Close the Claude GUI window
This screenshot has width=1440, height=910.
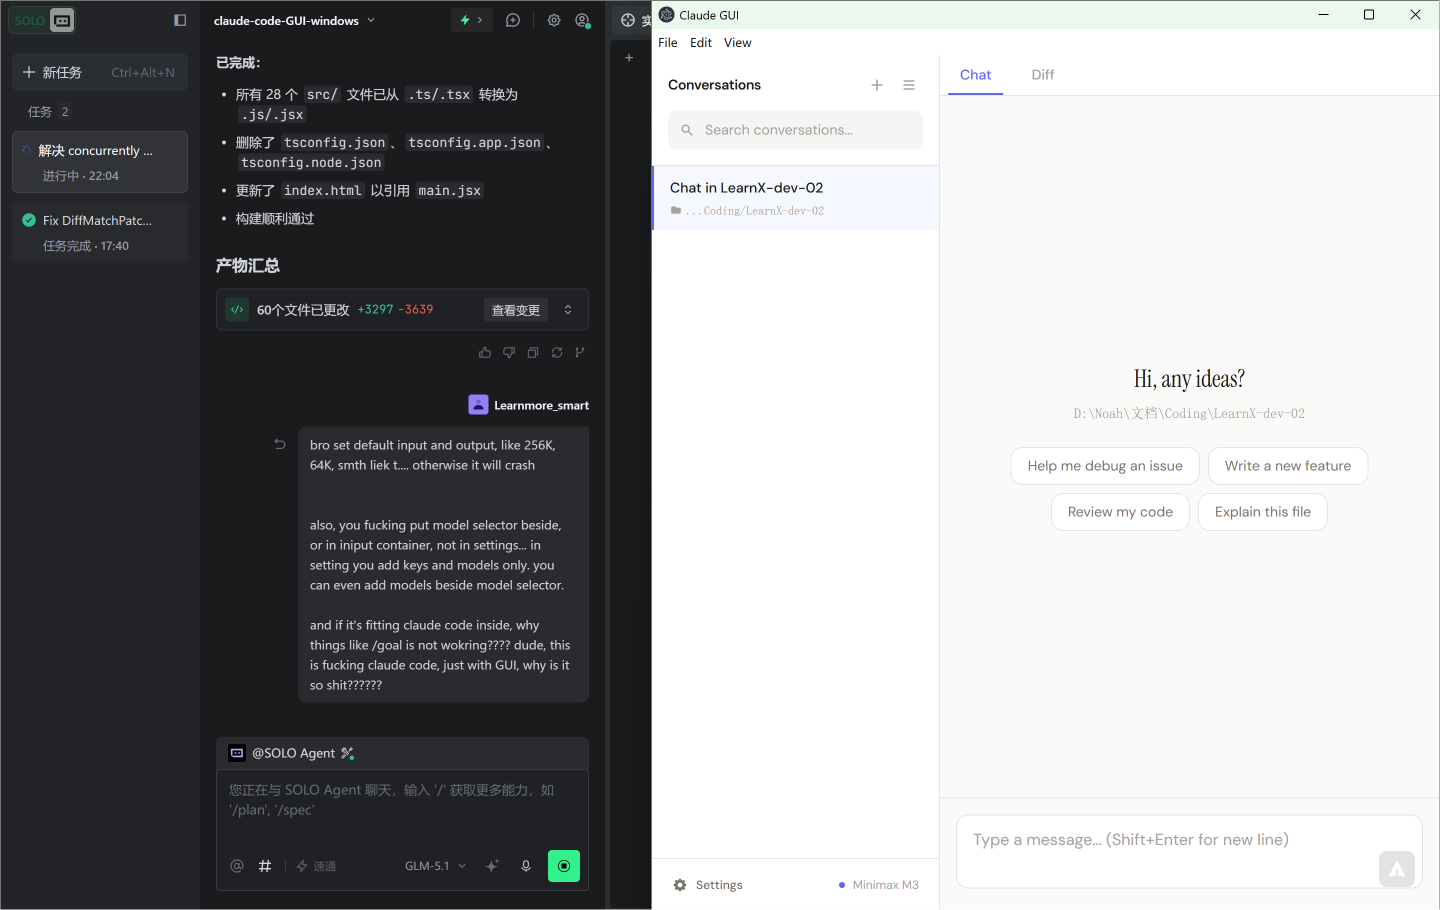click(1415, 15)
